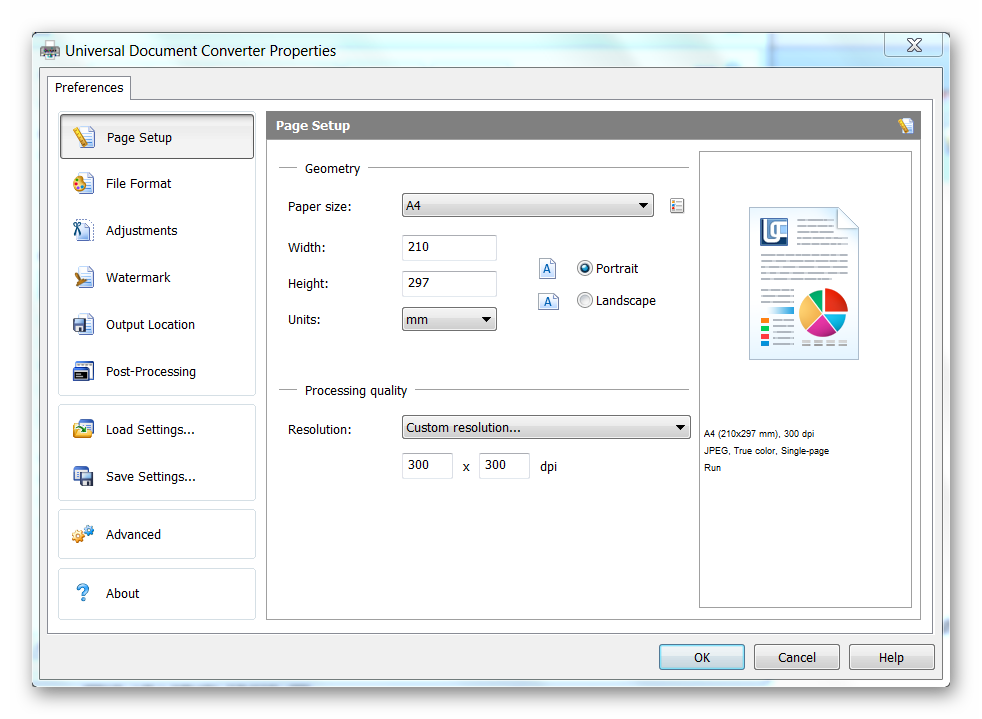The height and width of the screenshot is (719, 982).
Task: Select the Preferences tab
Action: click(89, 88)
